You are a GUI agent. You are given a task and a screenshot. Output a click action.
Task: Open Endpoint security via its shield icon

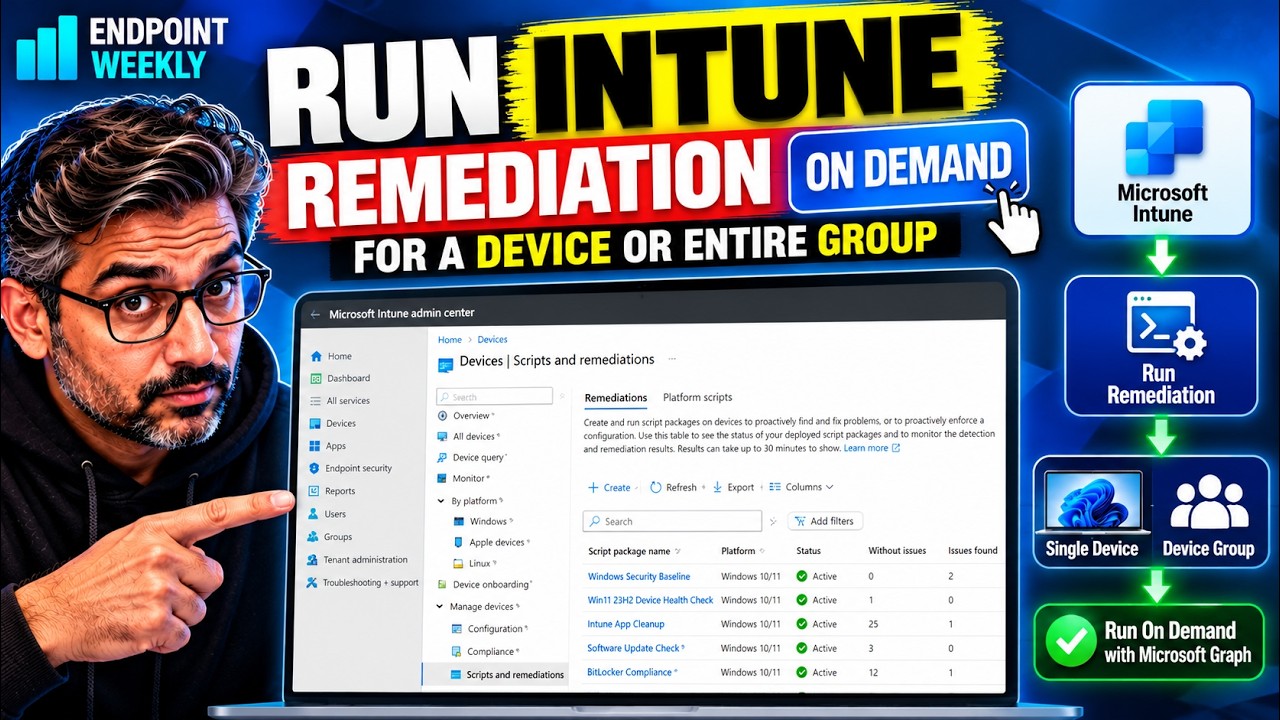coord(314,468)
